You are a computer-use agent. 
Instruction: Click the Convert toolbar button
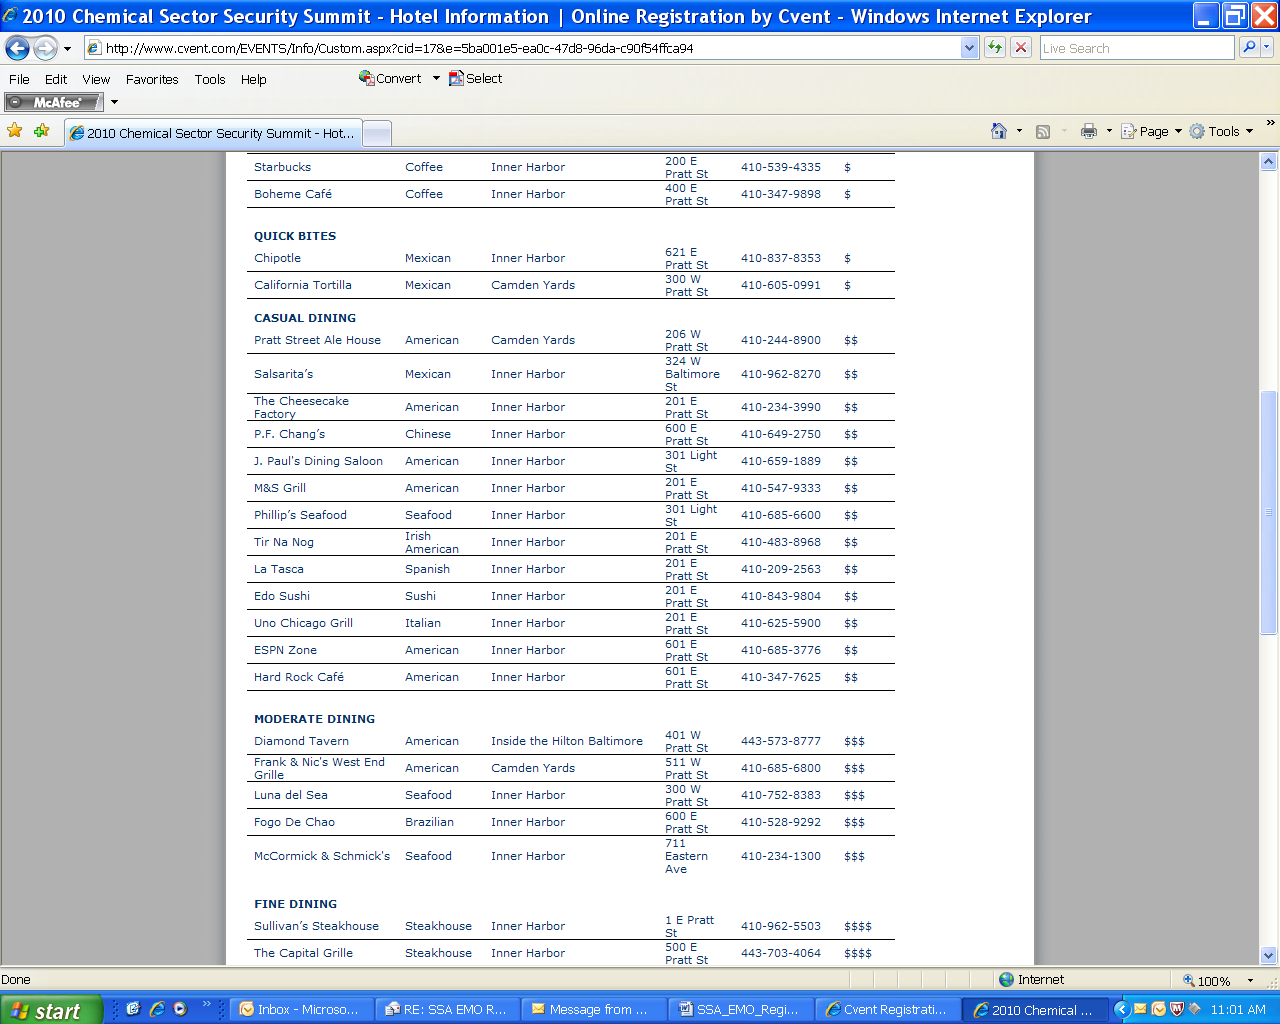pyautogui.click(x=391, y=78)
